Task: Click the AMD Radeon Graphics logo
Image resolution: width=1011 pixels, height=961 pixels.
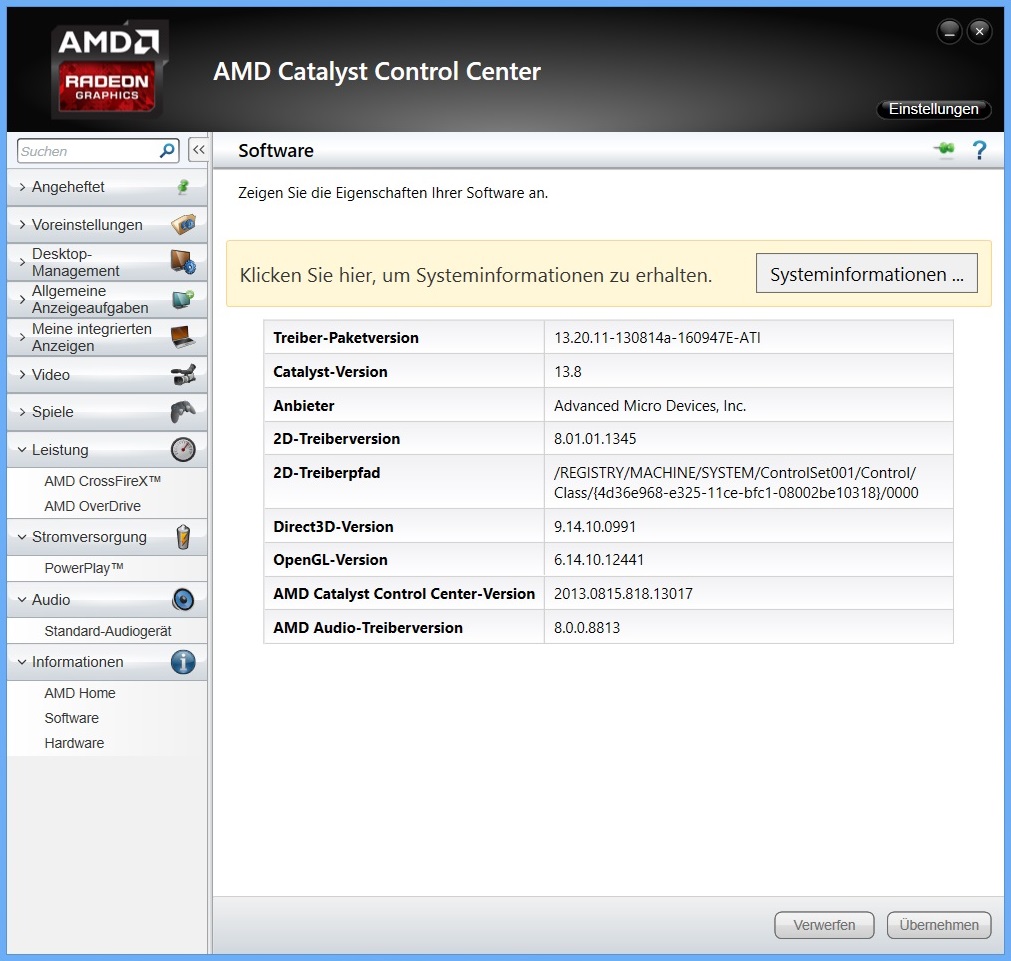Action: (108, 69)
